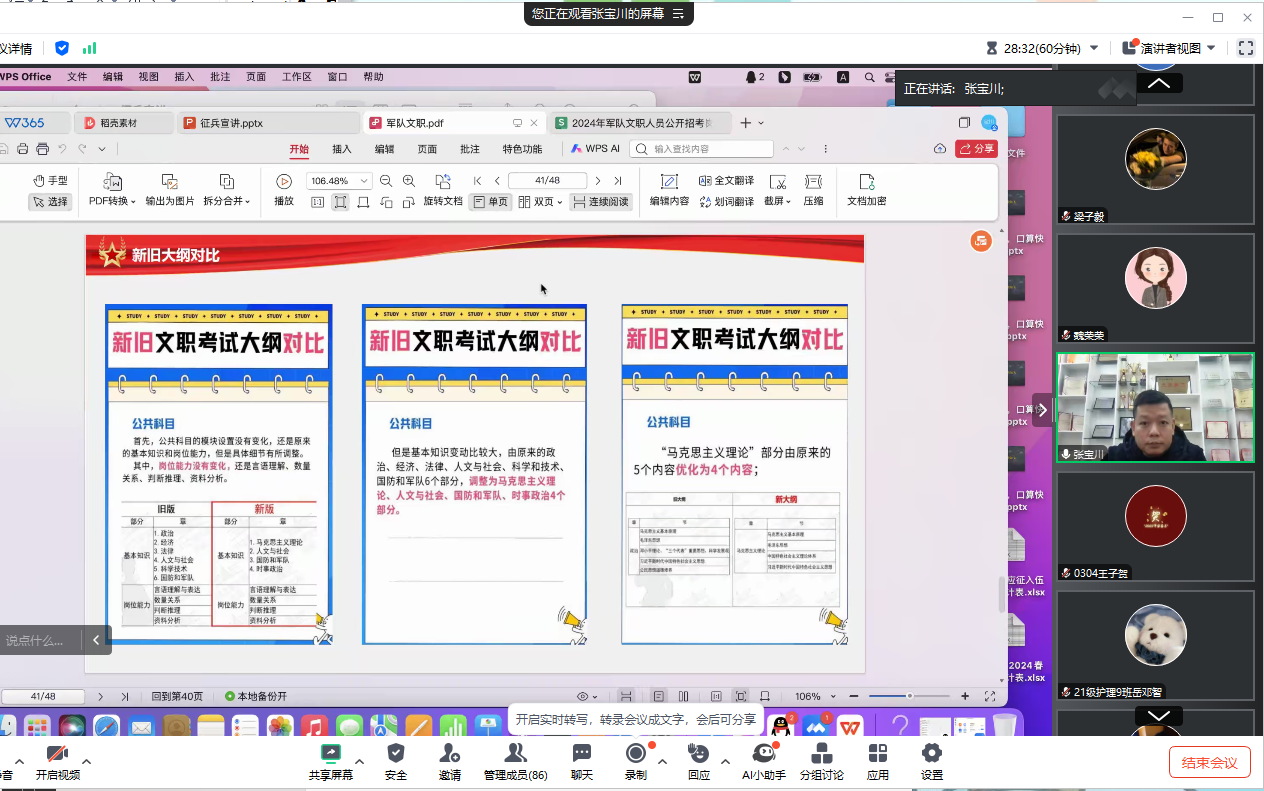Click 文档加密 document encryption
Image resolution: width=1264 pixels, height=791 pixels.
point(866,190)
